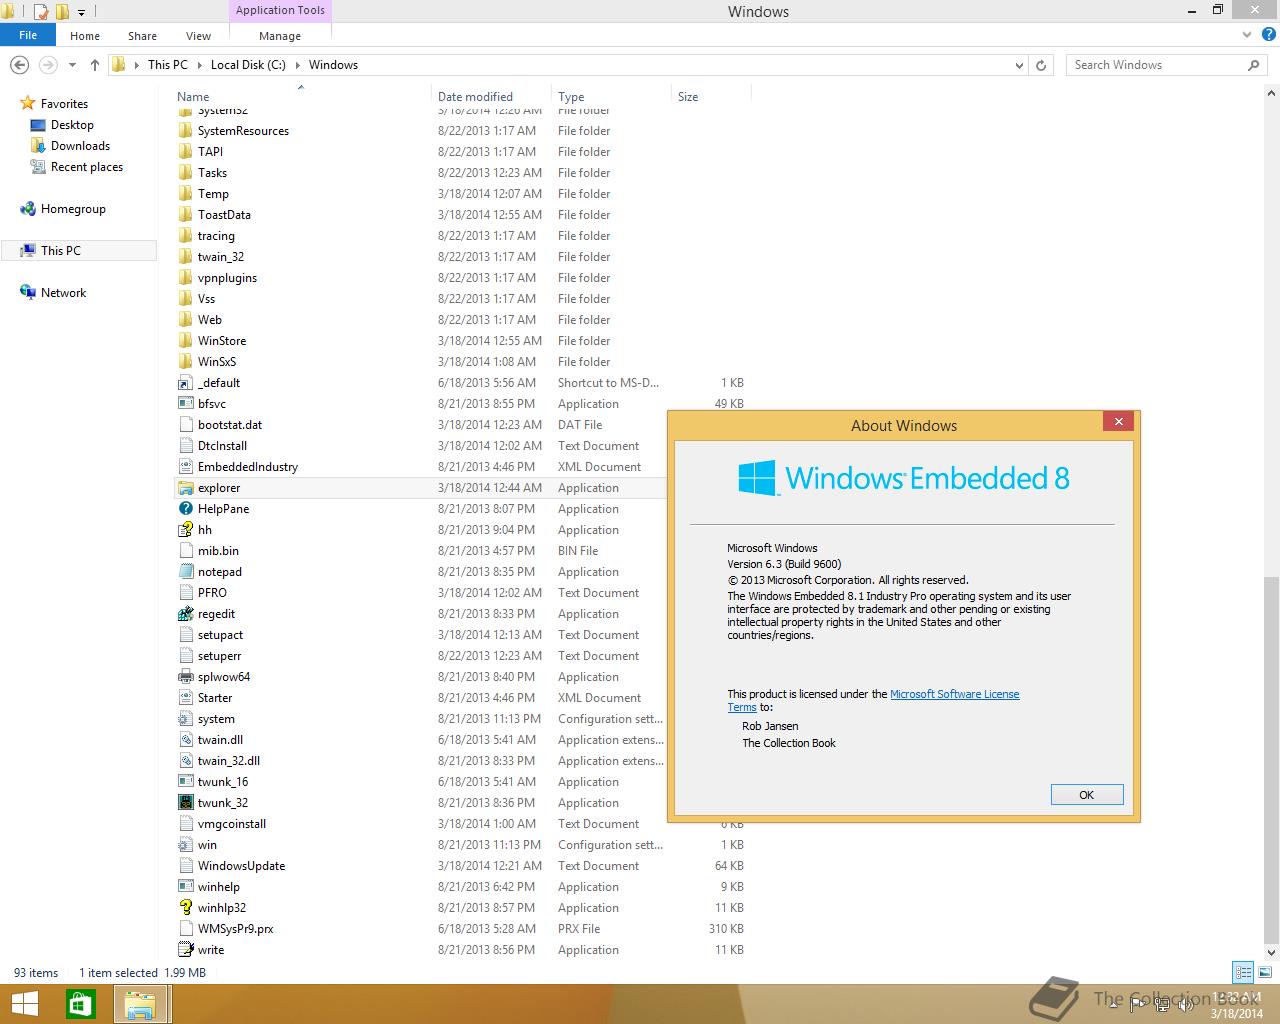Select the HelpPane application icon
Screen dimensions: 1280x1024
point(185,509)
